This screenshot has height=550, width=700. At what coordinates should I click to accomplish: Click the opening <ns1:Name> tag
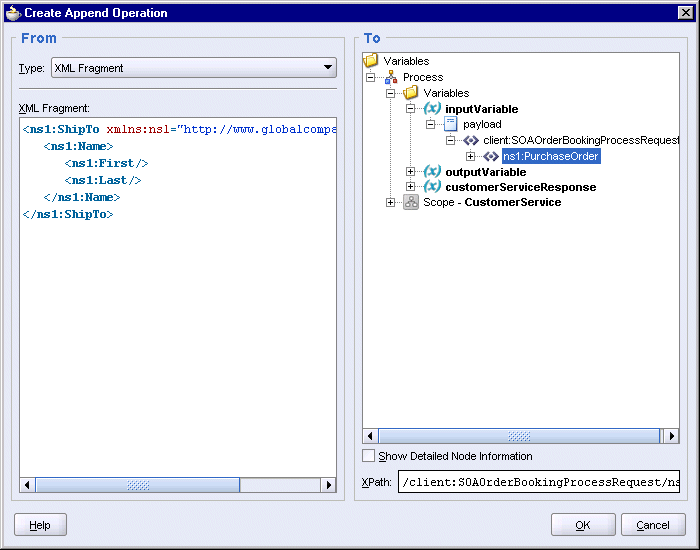click(79, 146)
